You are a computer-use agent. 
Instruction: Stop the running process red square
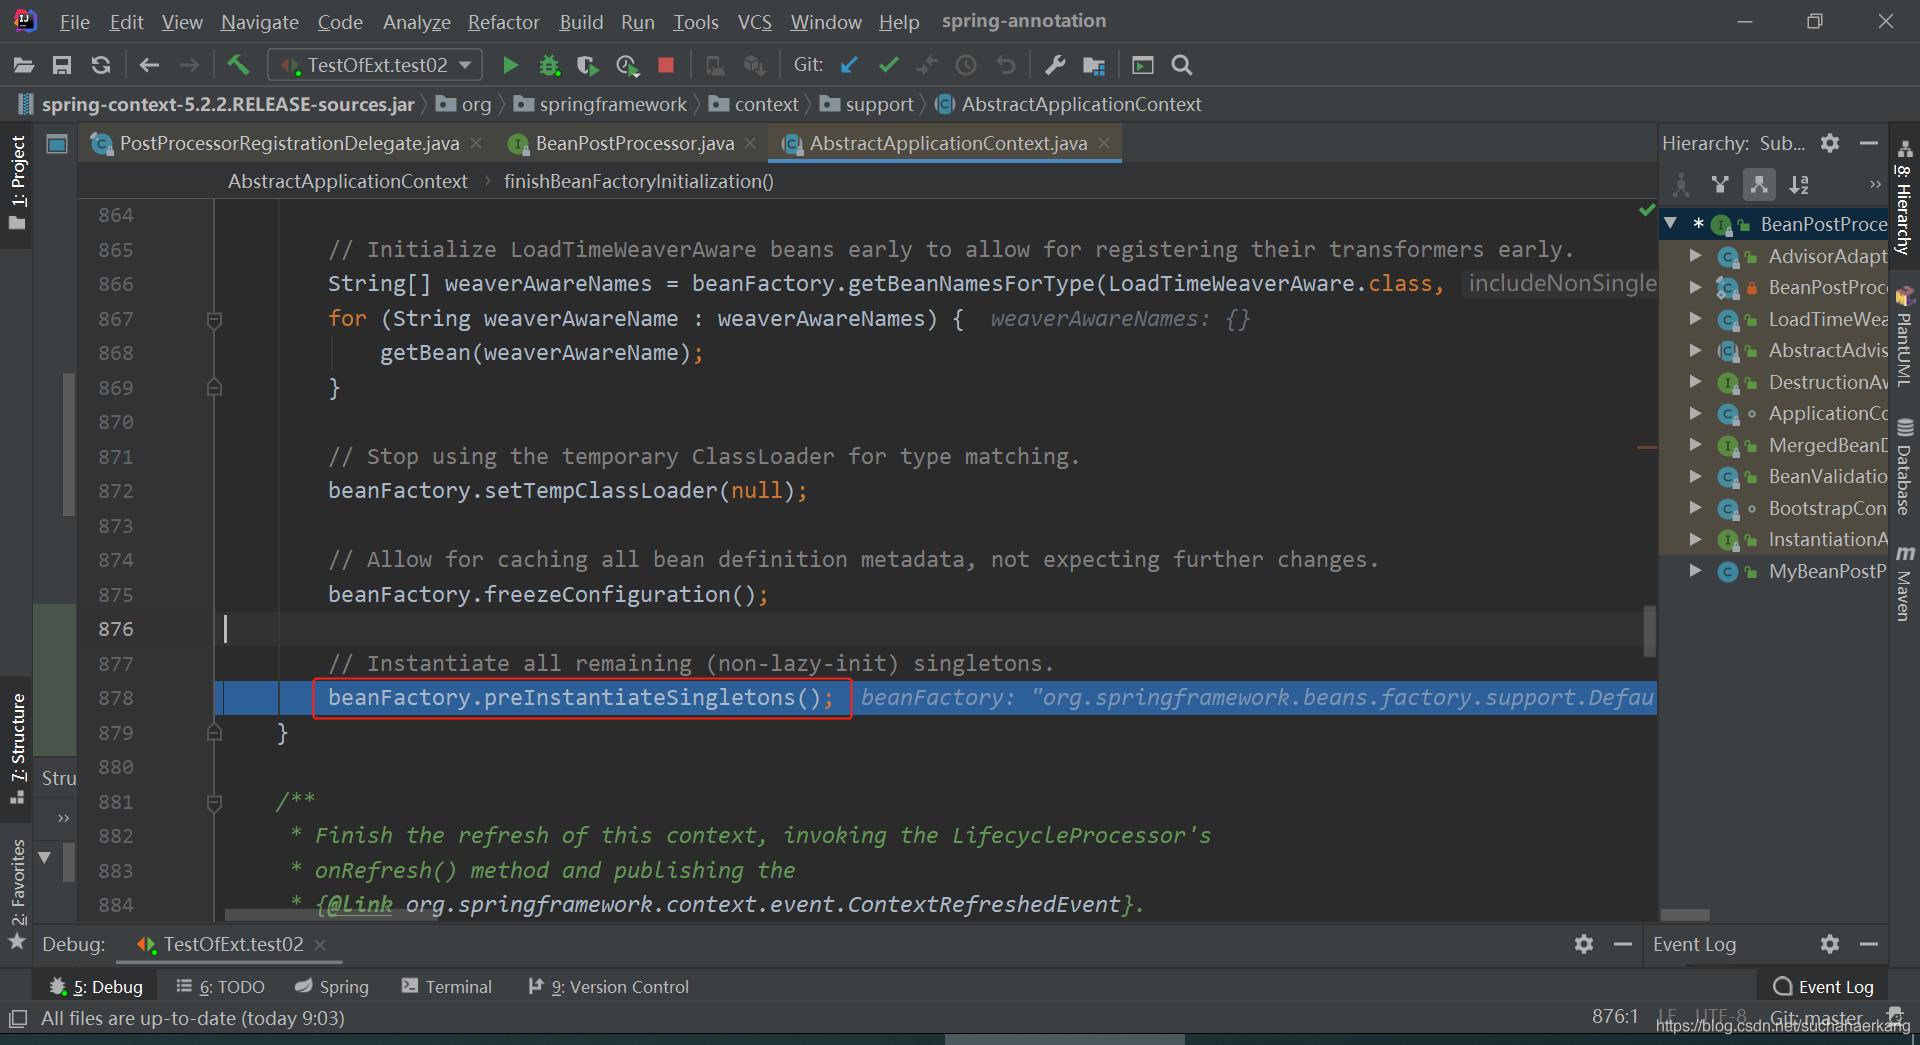[666, 65]
